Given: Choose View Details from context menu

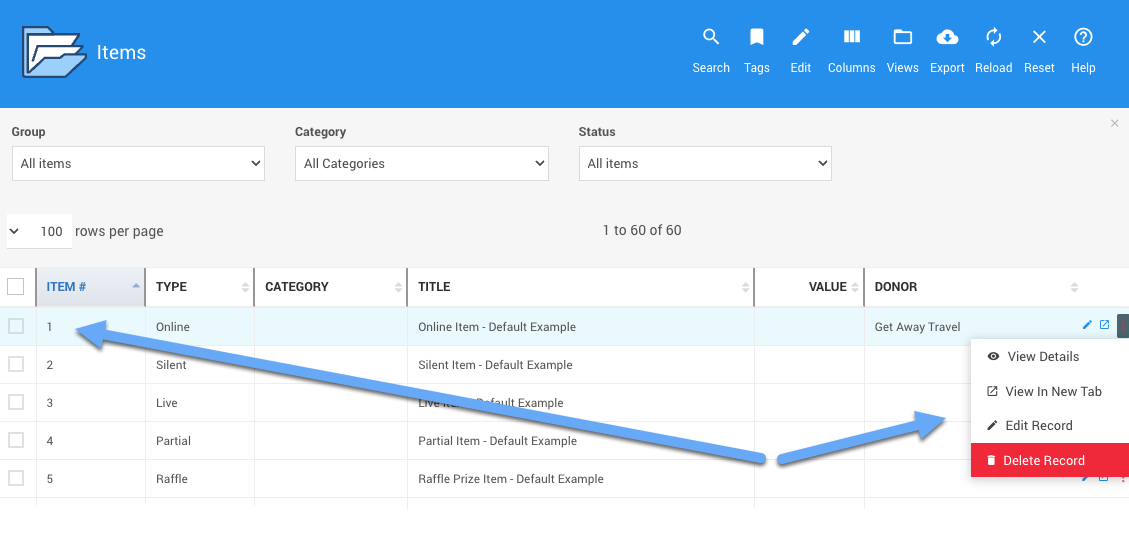Looking at the screenshot, I should 1043,357.
